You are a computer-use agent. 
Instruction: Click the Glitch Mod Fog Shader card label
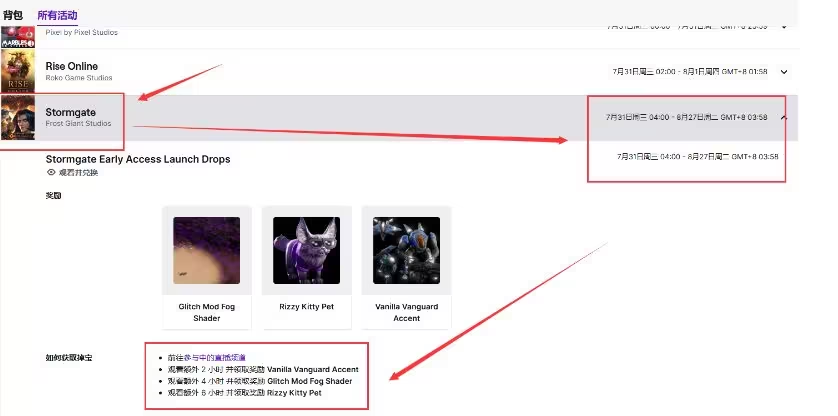pos(206,312)
